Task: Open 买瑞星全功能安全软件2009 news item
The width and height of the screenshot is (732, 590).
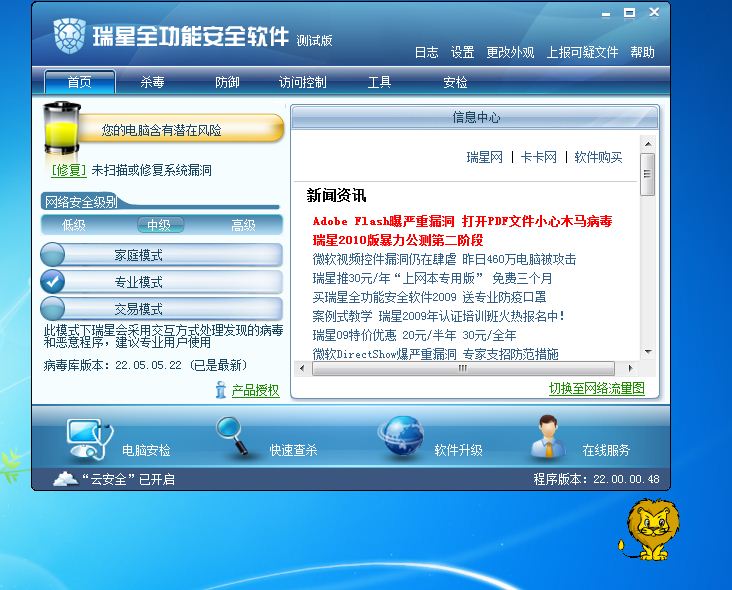Action: click(x=429, y=297)
